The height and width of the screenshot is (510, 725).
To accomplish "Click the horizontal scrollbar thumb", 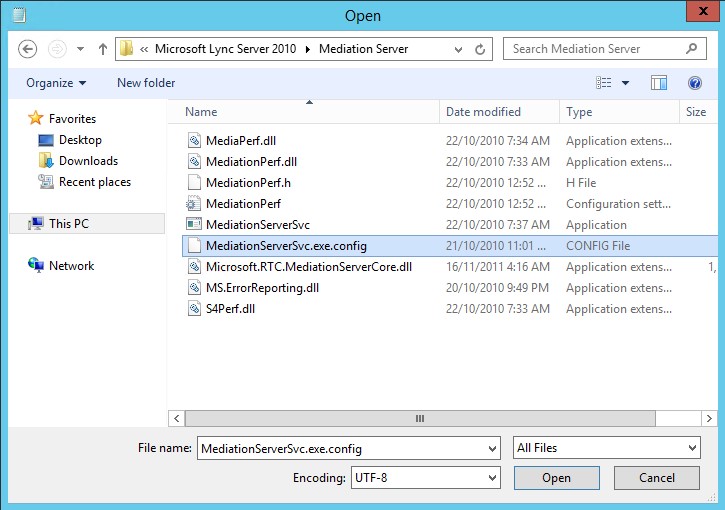I will [420, 418].
